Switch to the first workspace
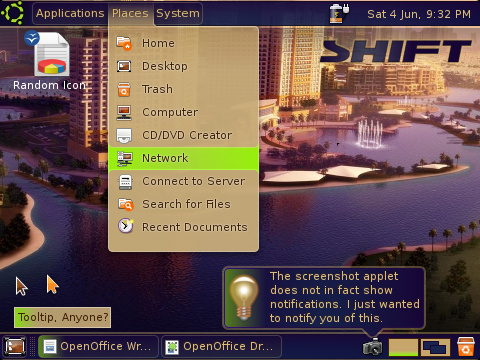The width and height of the screenshot is (480, 360). pos(403,347)
